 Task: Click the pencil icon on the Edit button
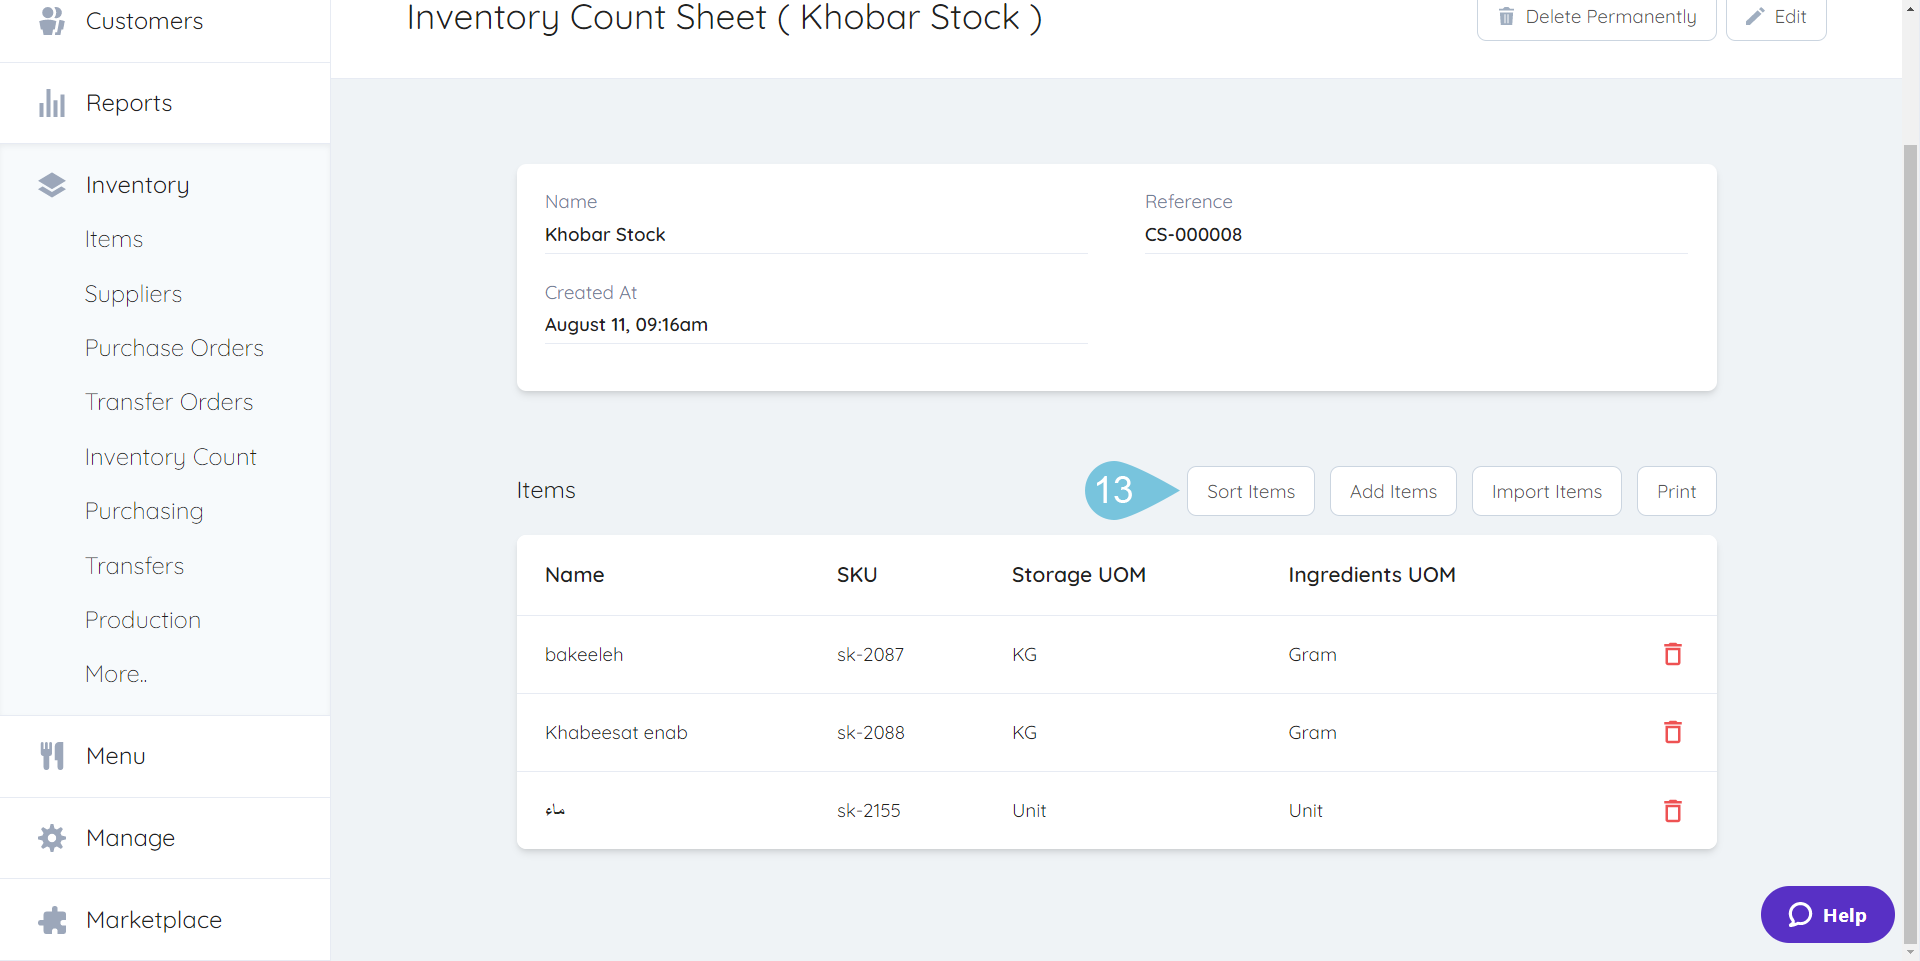[x=1755, y=15]
